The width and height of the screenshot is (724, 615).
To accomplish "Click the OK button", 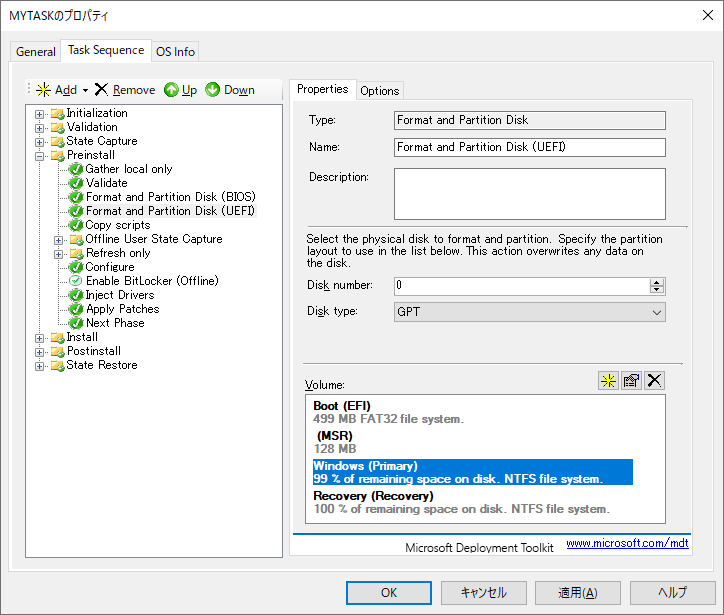I will click(x=389, y=593).
